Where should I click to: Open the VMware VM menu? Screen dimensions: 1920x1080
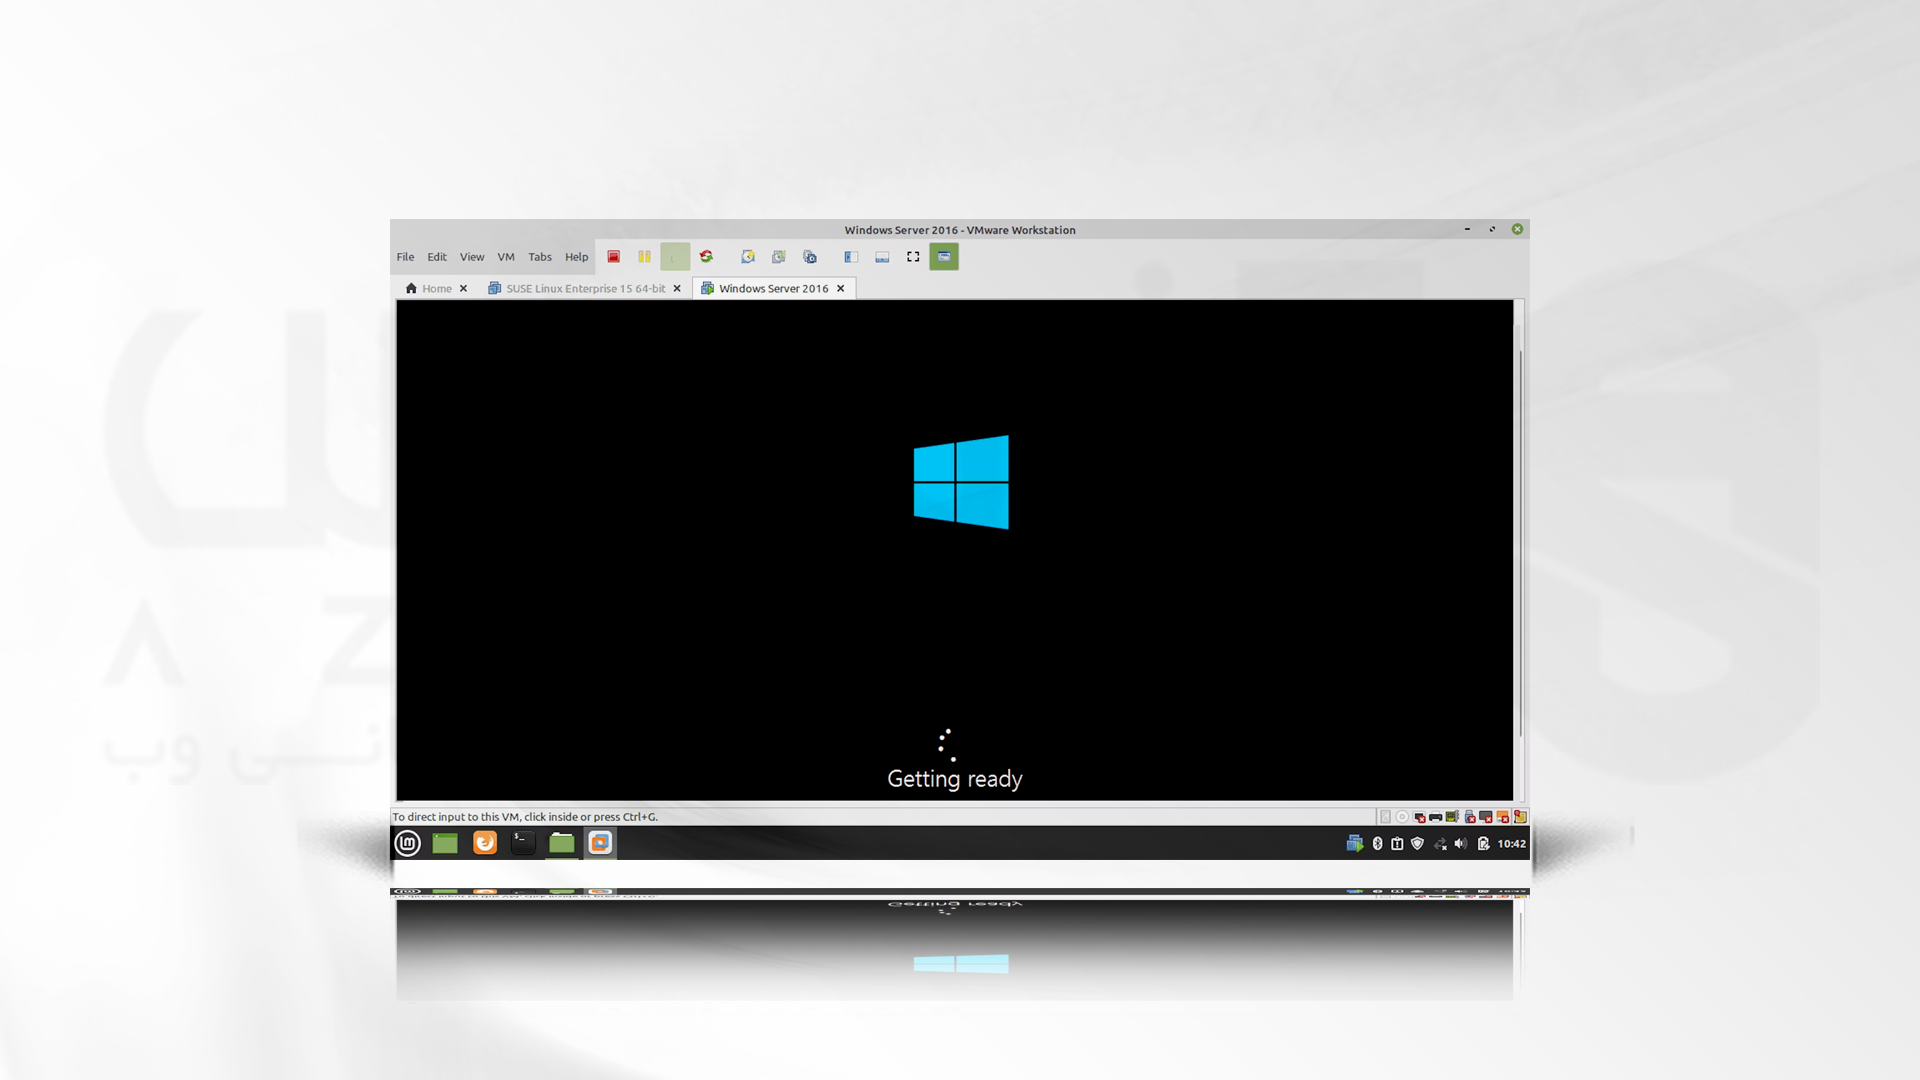coord(505,256)
